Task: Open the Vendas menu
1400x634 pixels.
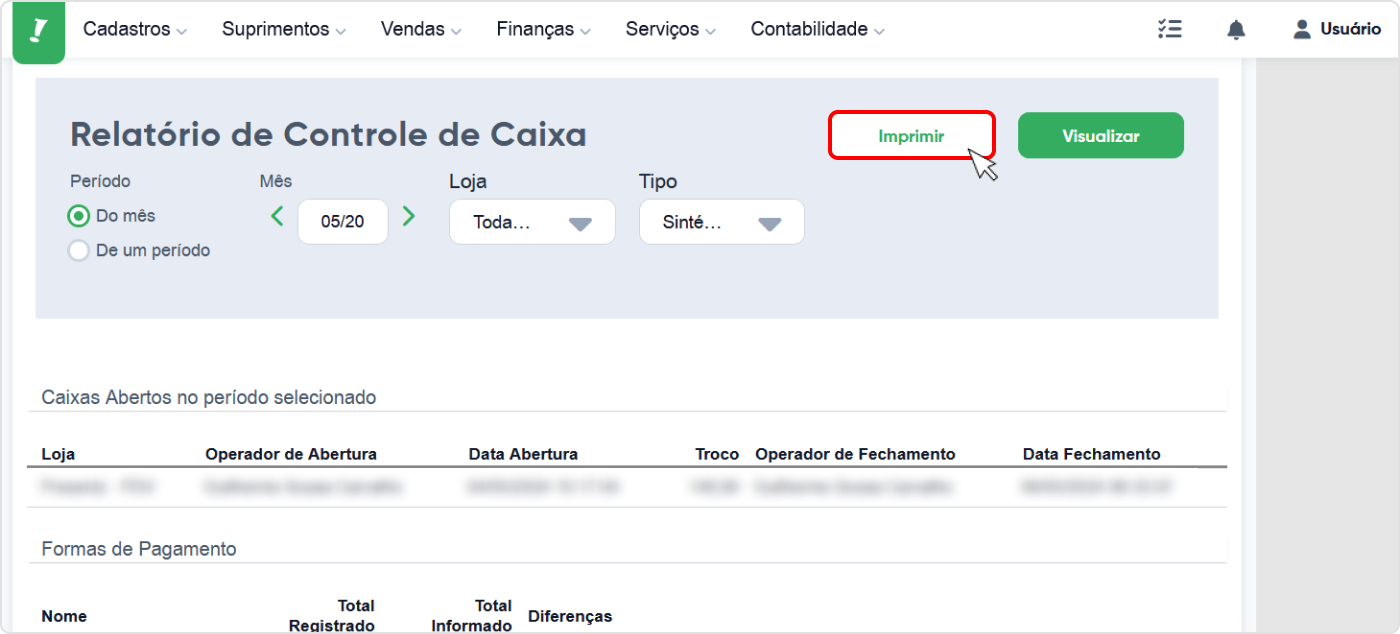Action: (x=421, y=29)
